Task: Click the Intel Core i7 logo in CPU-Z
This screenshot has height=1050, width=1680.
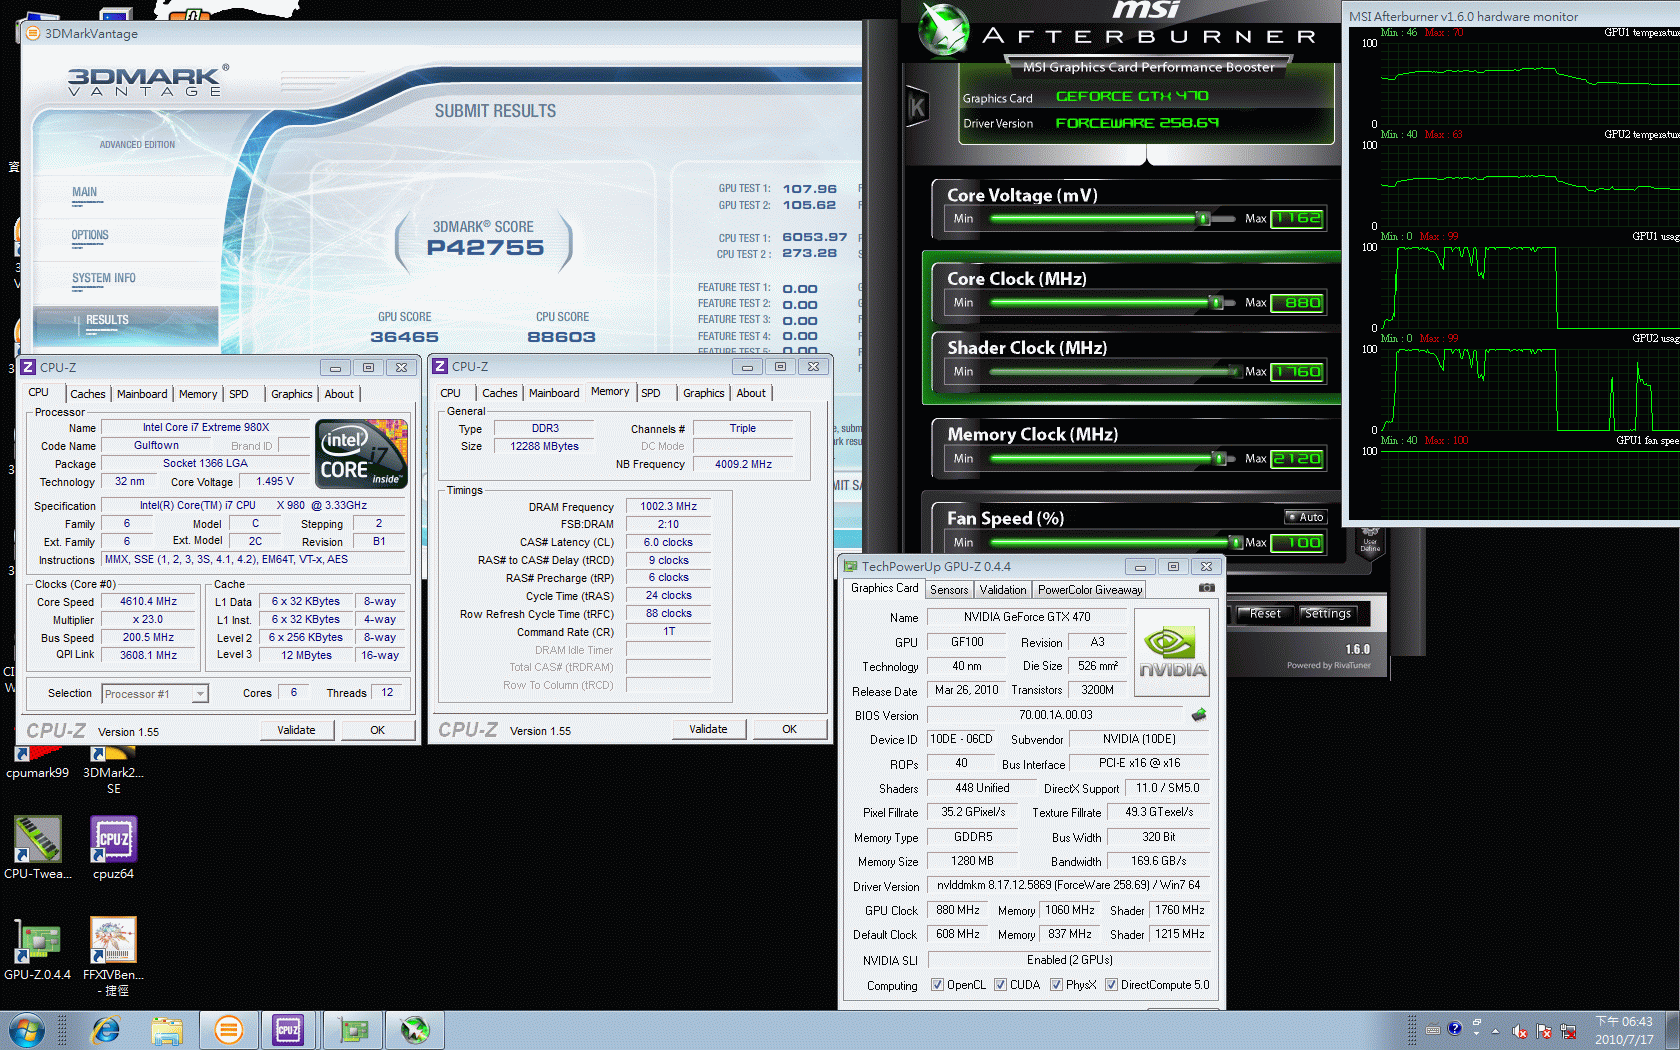Action: (x=361, y=453)
